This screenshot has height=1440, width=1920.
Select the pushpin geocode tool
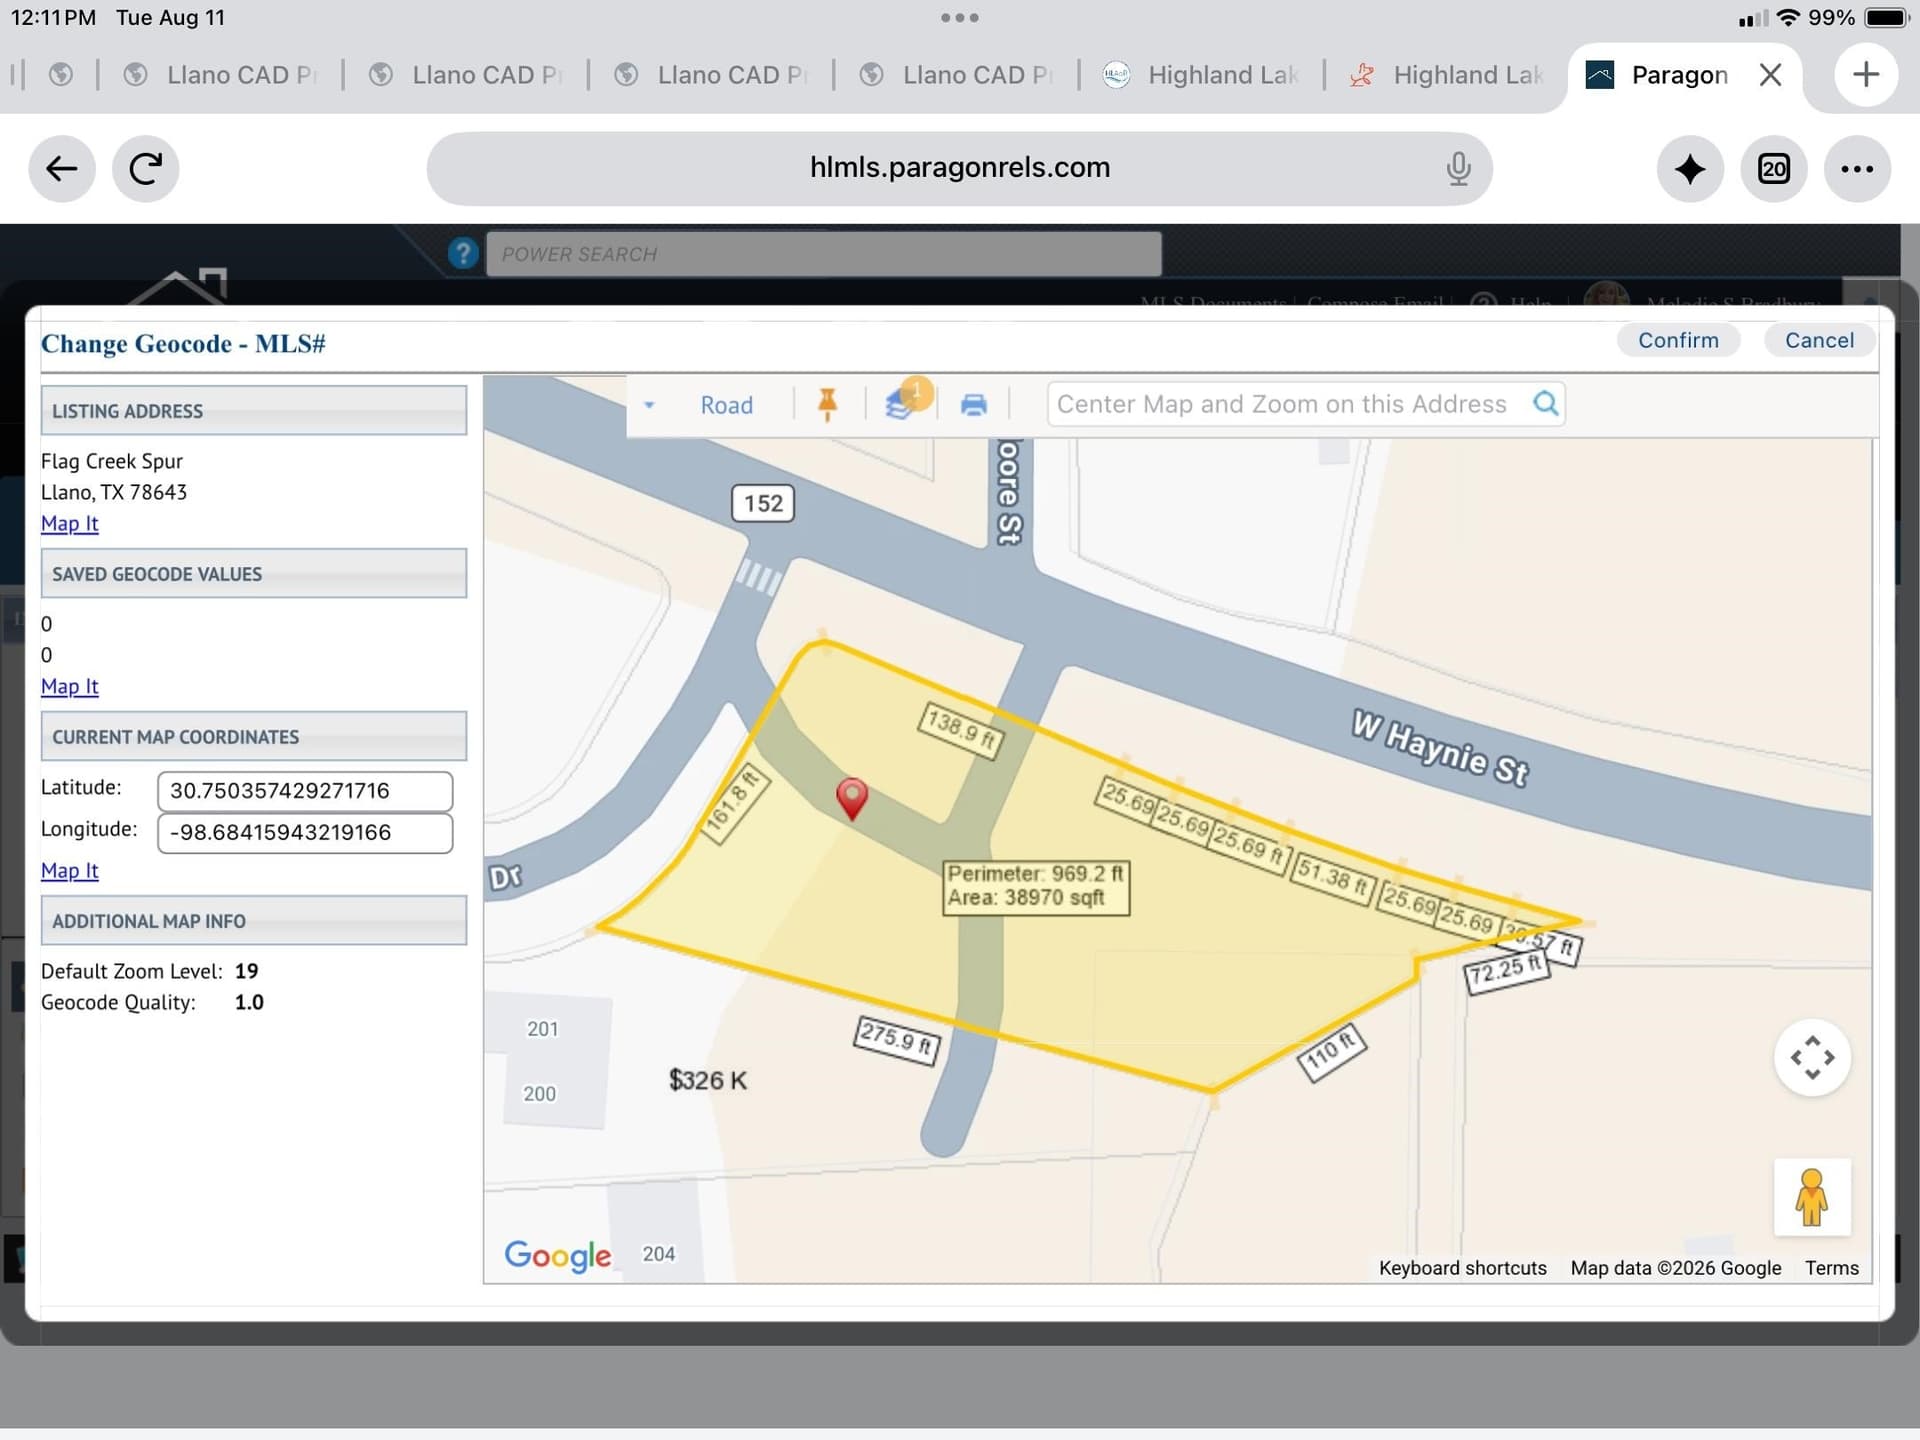point(827,404)
